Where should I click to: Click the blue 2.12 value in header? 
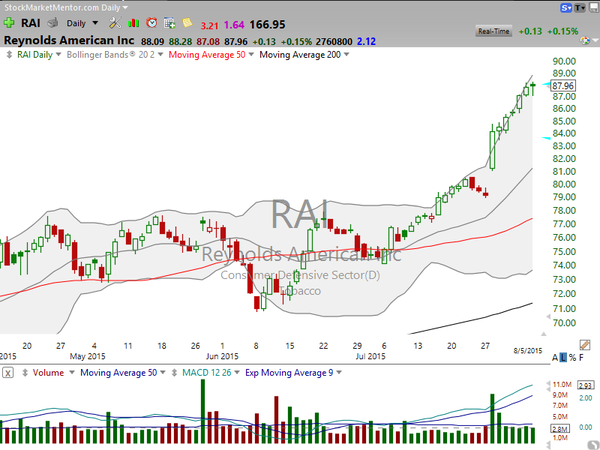pyautogui.click(x=366, y=41)
